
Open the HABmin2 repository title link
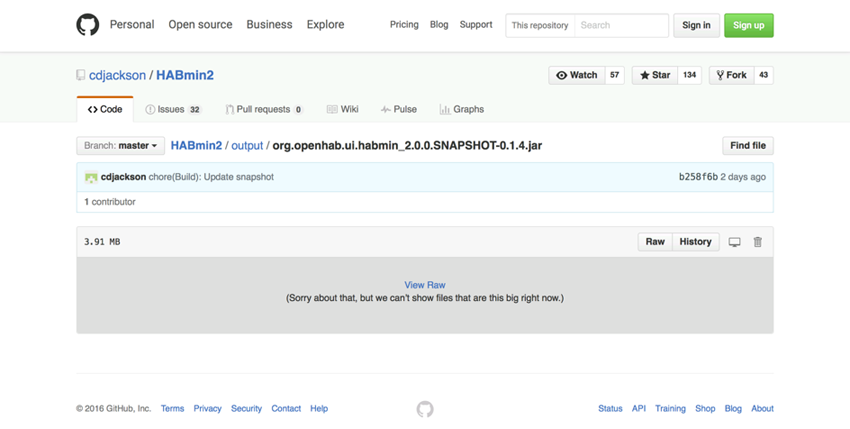click(185, 75)
